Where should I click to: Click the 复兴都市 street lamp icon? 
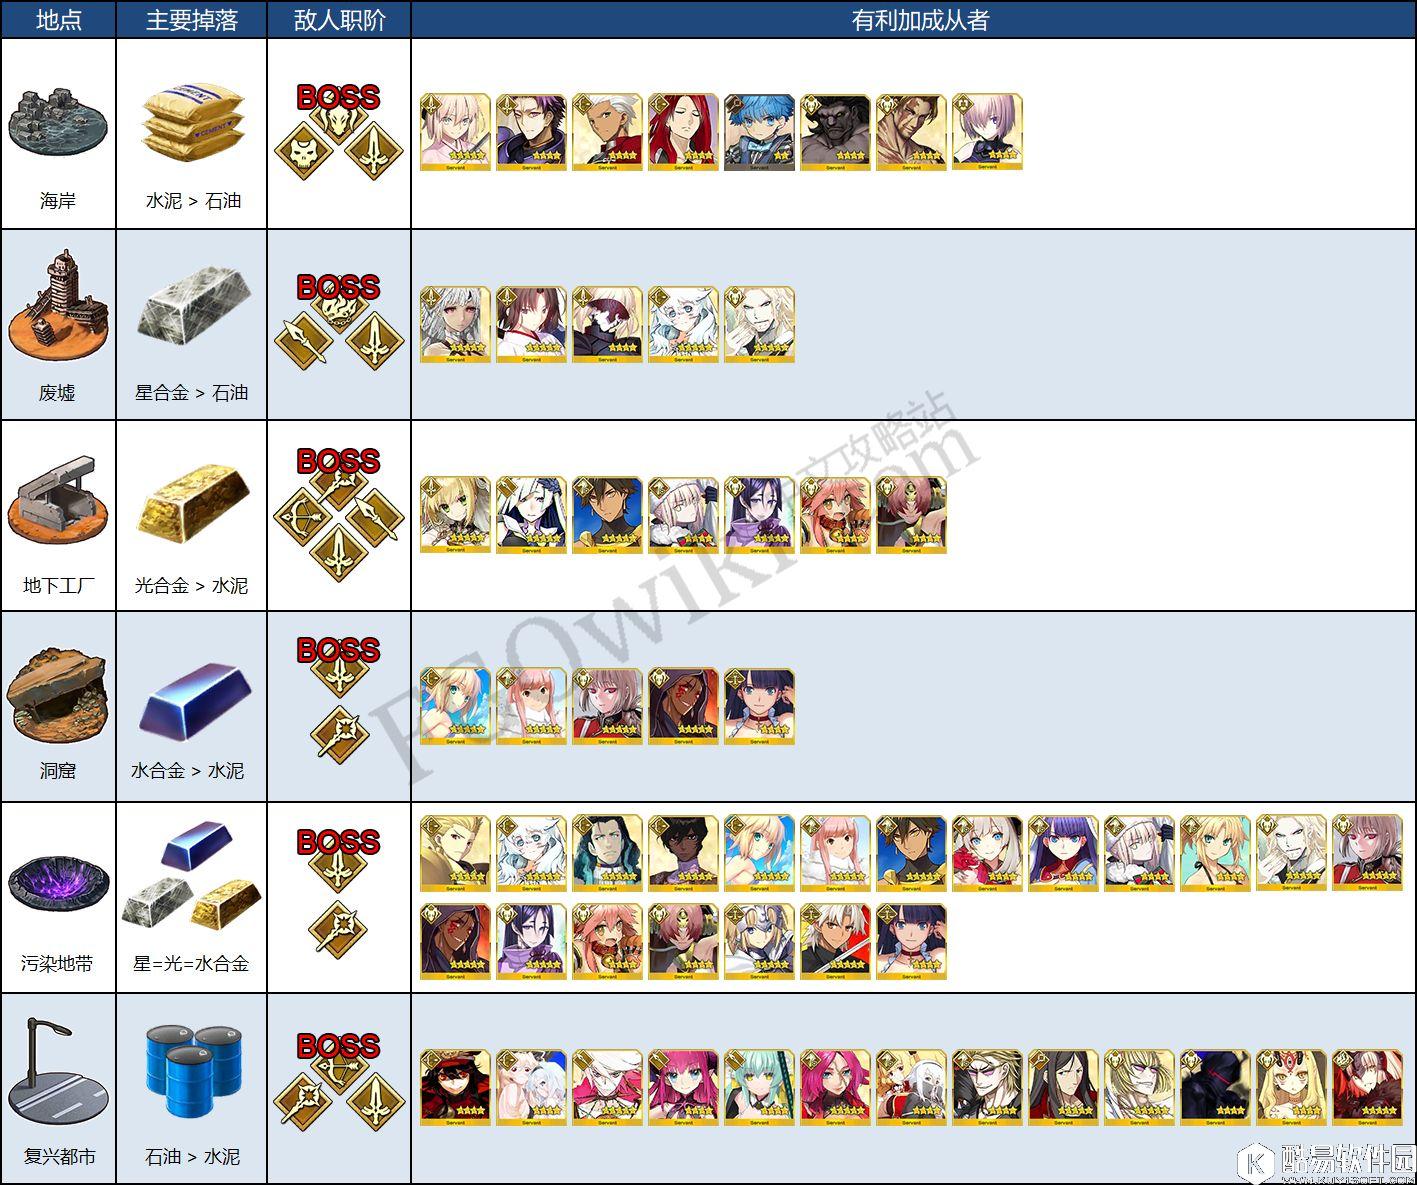pos(59,1078)
